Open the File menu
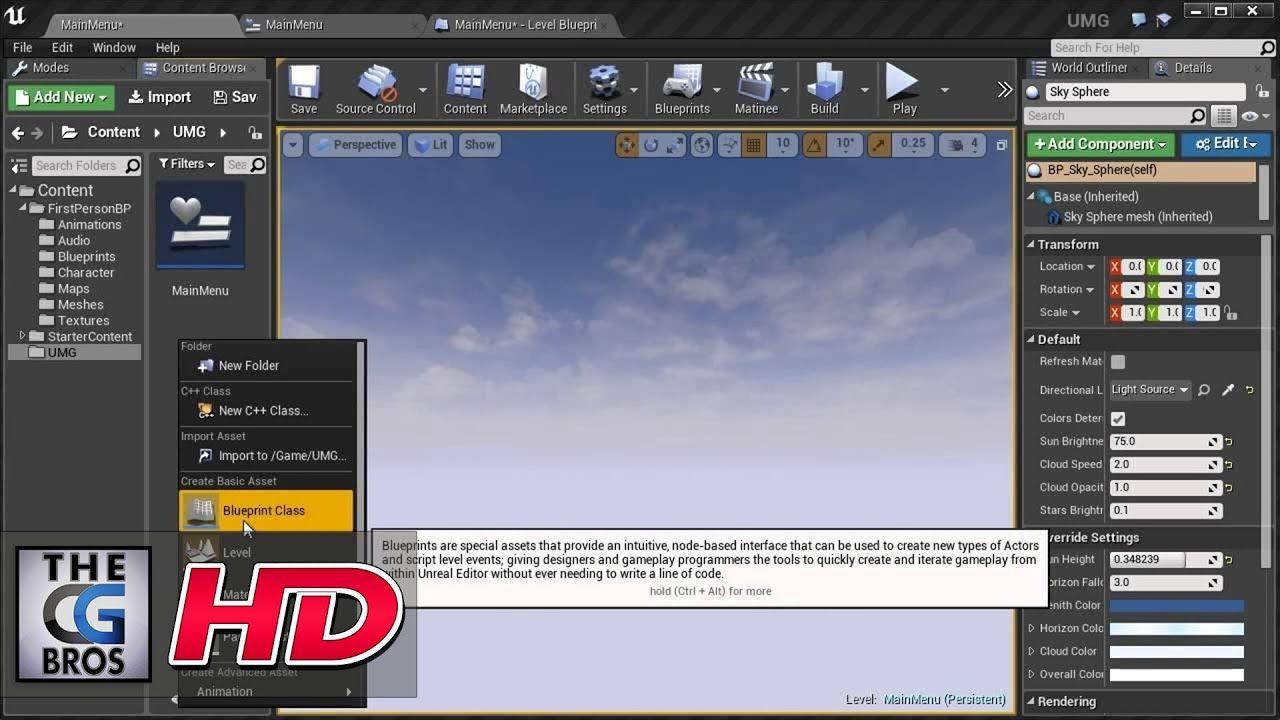The height and width of the screenshot is (720, 1280). tap(22, 47)
